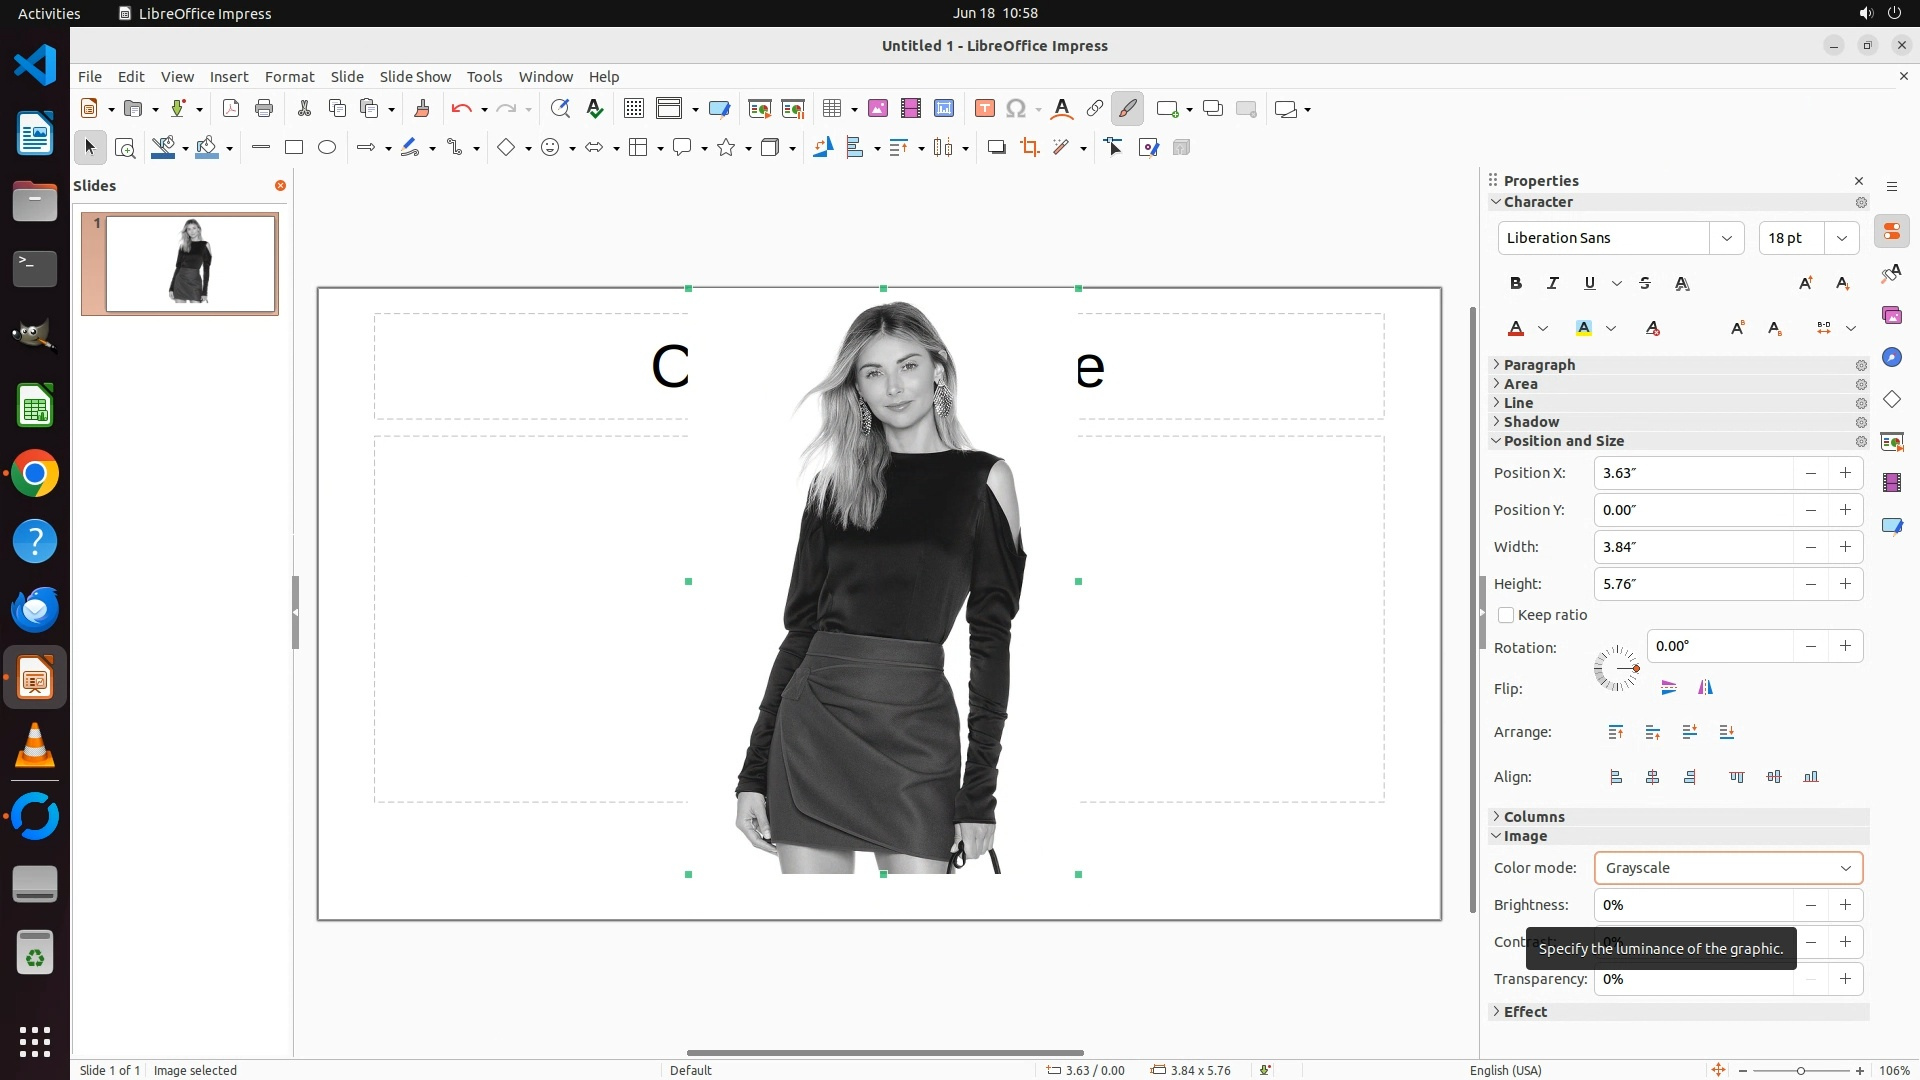Open the Slide Show menu
Image resolution: width=1920 pixels, height=1080 pixels.
point(415,77)
